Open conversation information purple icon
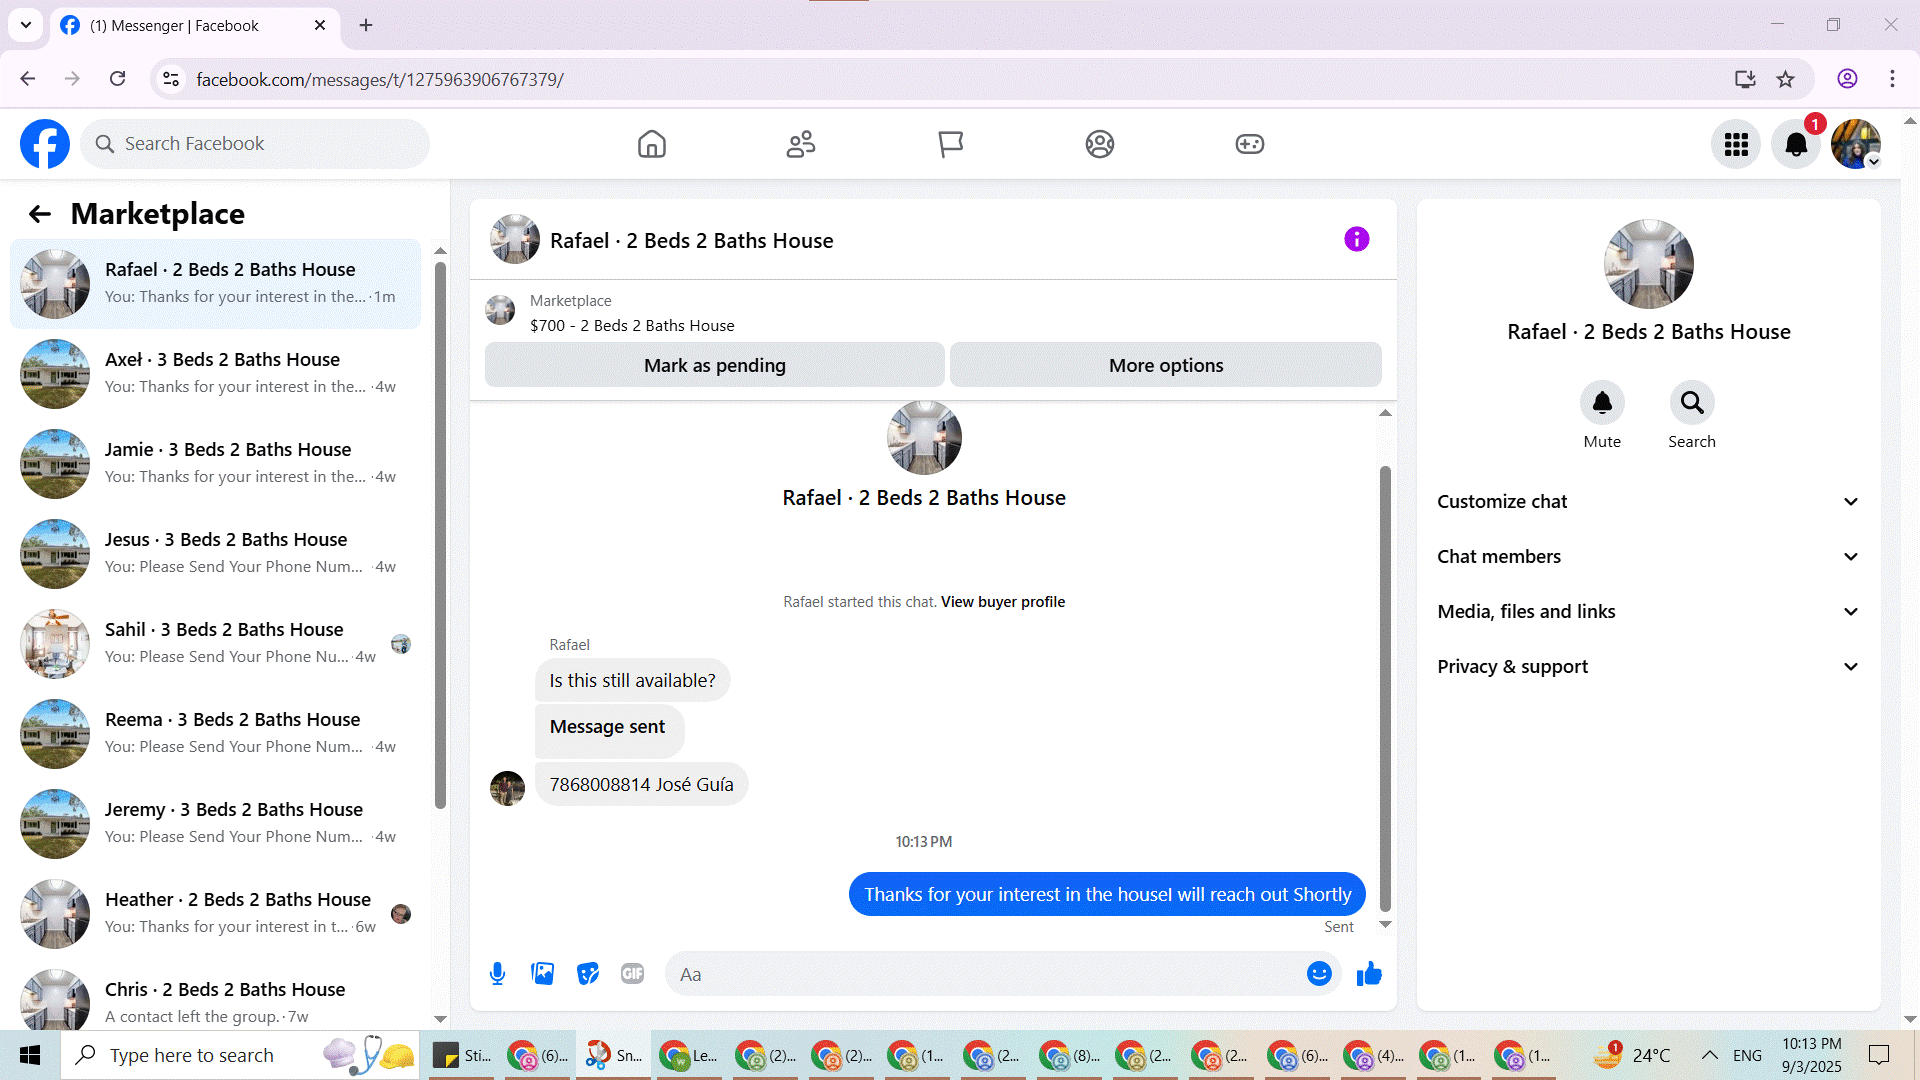 1357,239
